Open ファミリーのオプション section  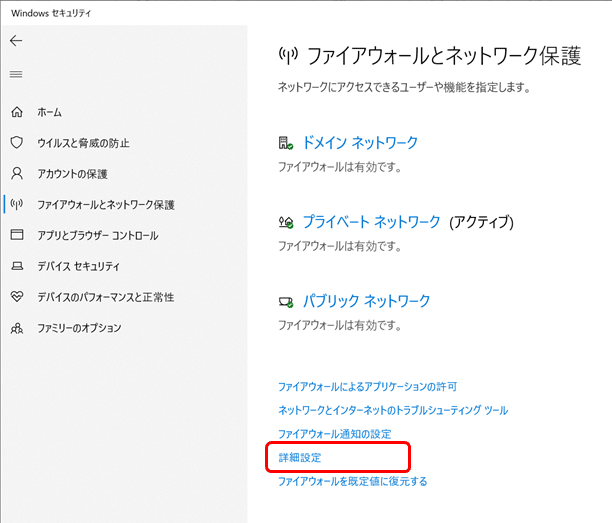coord(79,328)
